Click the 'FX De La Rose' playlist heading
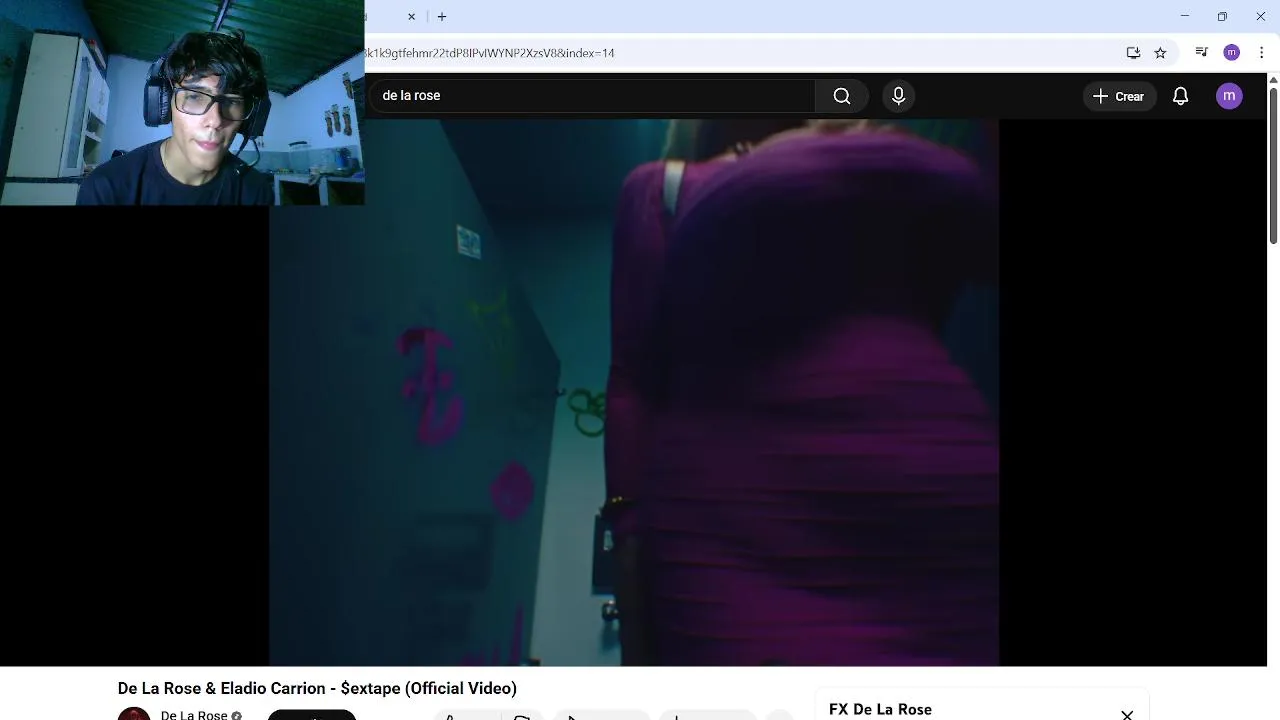The height and width of the screenshot is (720, 1280). (x=880, y=709)
